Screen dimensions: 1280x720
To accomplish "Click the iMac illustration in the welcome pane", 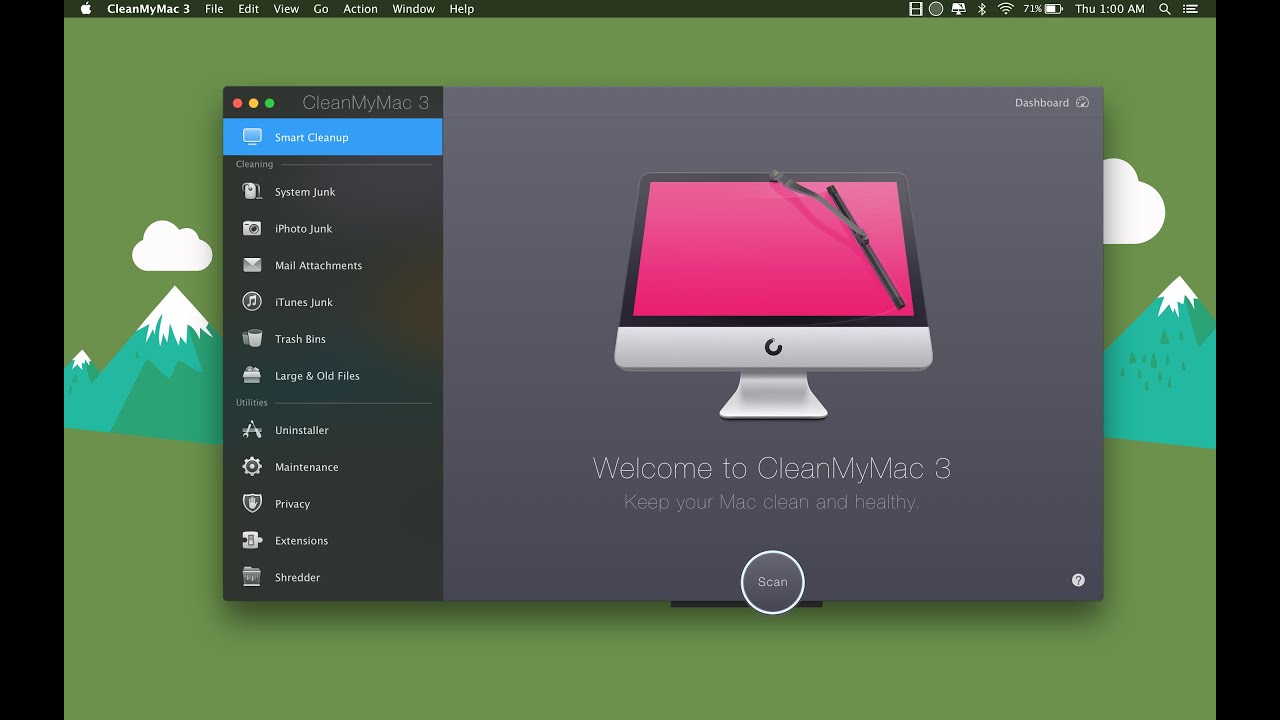I will pyautogui.click(x=773, y=293).
